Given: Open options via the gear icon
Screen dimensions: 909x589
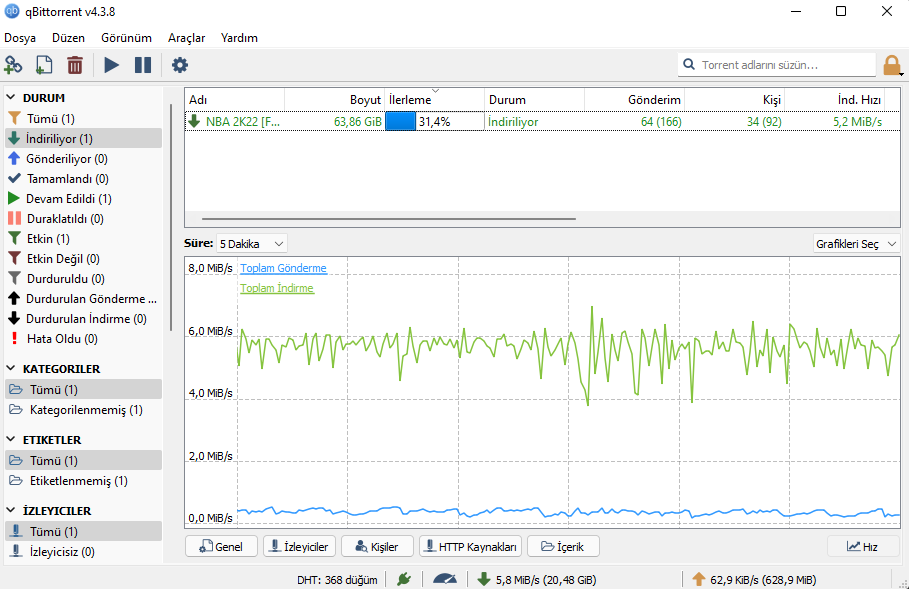Looking at the screenshot, I should pyautogui.click(x=180, y=65).
